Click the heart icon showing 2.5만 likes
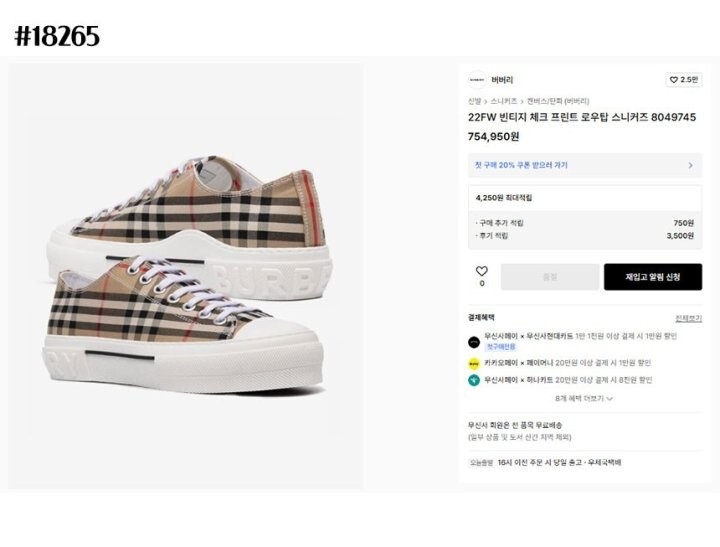This screenshot has width=720, height=547. (x=685, y=80)
